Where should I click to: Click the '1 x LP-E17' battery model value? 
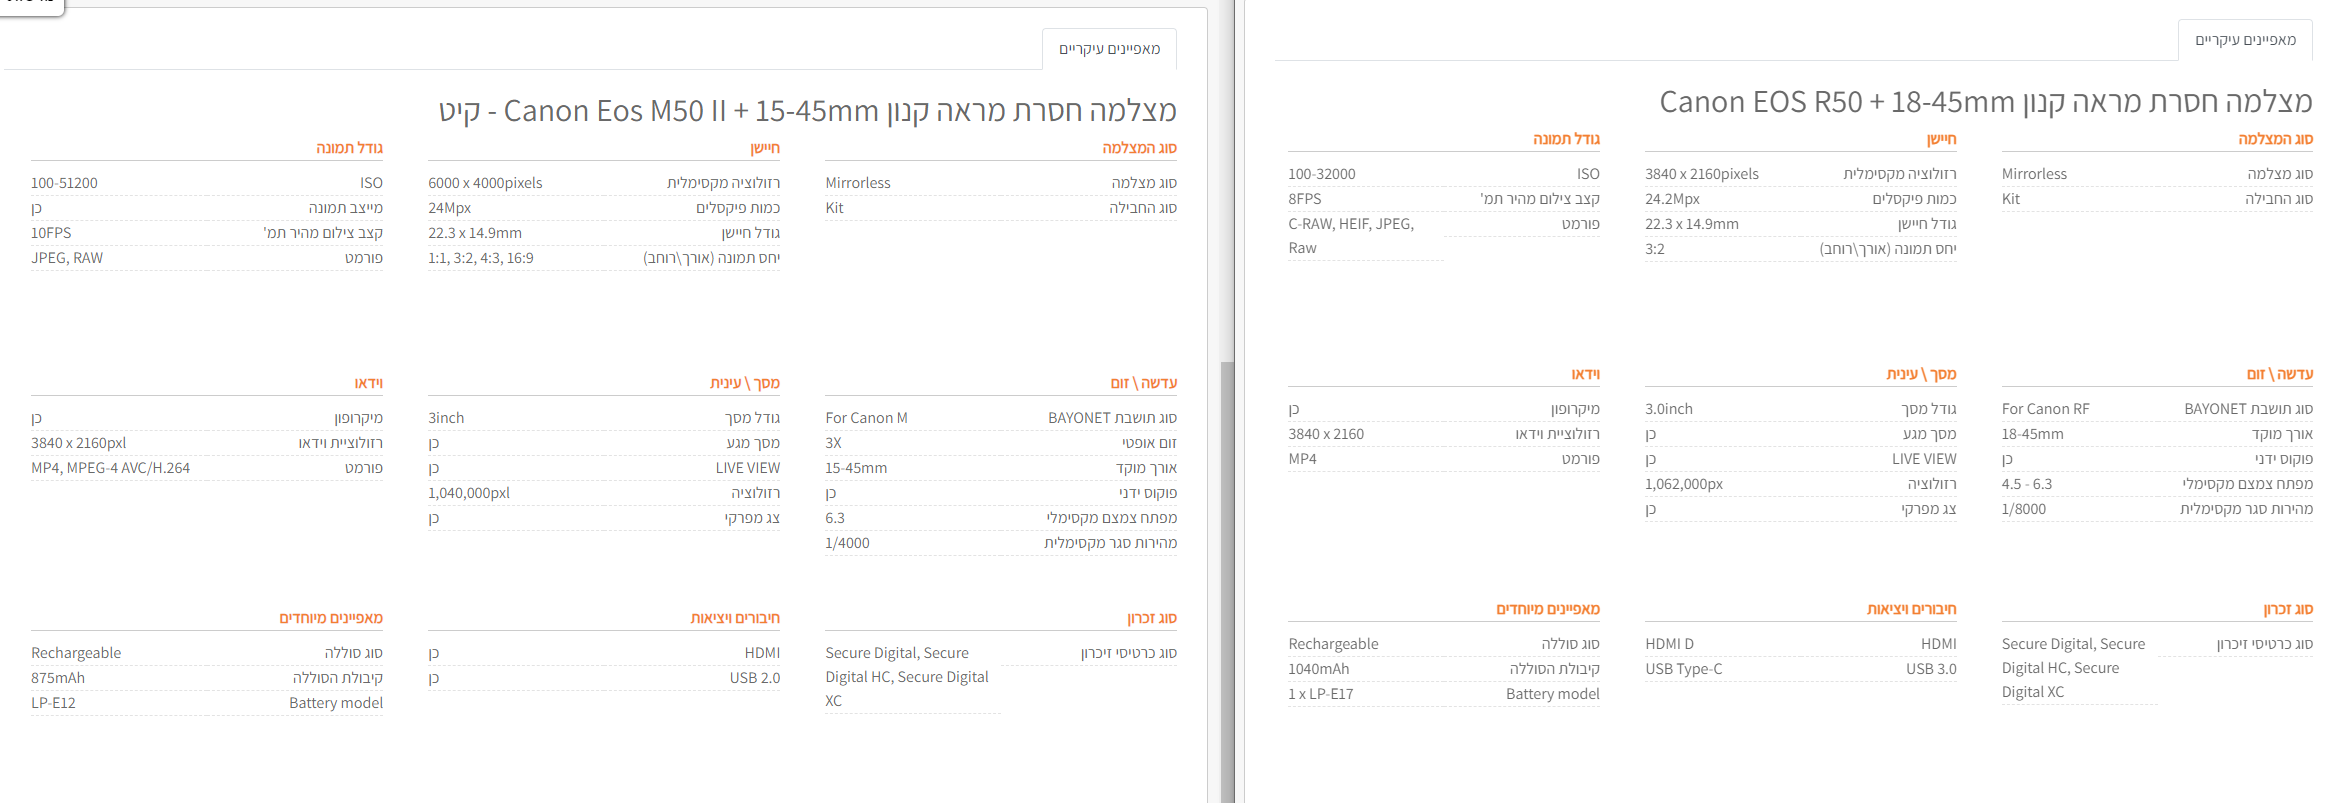coord(1321,694)
